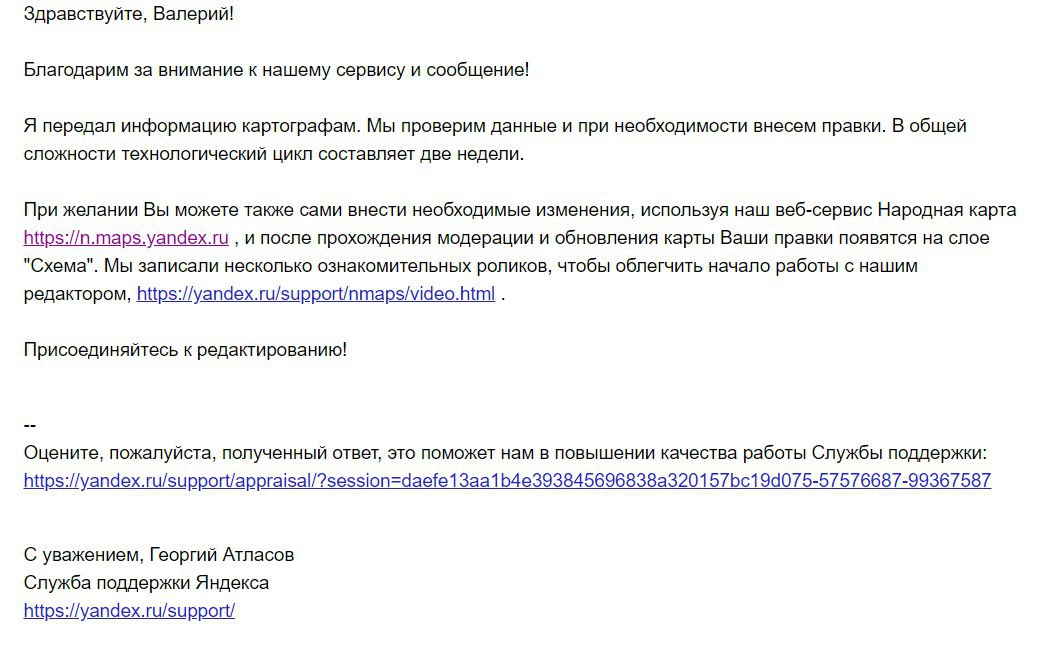Click the words "Народная карта"
The height and width of the screenshot is (654, 1044).
[947, 210]
